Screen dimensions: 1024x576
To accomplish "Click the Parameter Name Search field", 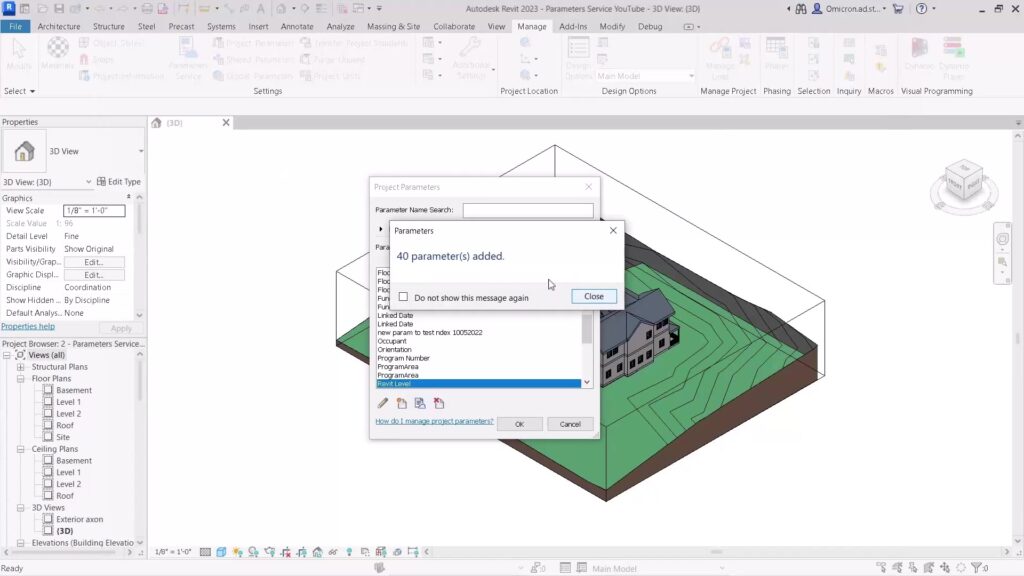I will pyautogui.click(x=527, y=210).
